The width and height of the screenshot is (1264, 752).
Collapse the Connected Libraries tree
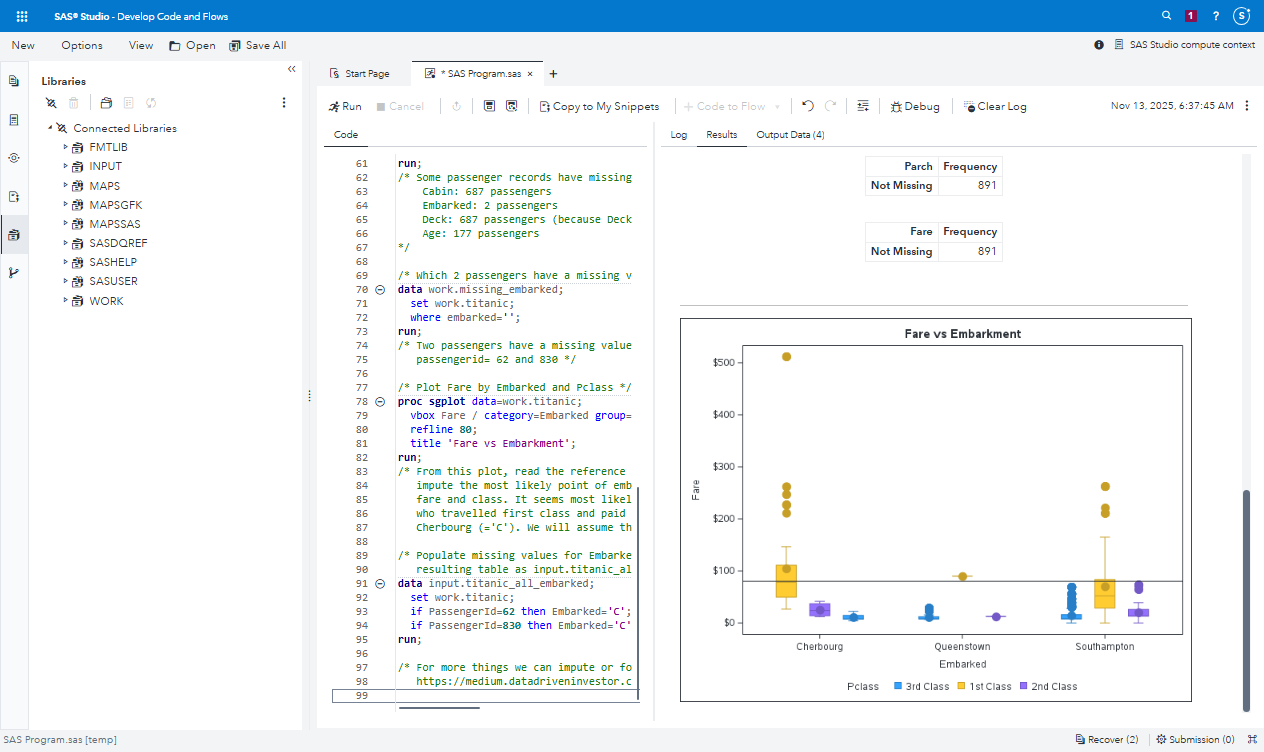click(x=49, y=128)
